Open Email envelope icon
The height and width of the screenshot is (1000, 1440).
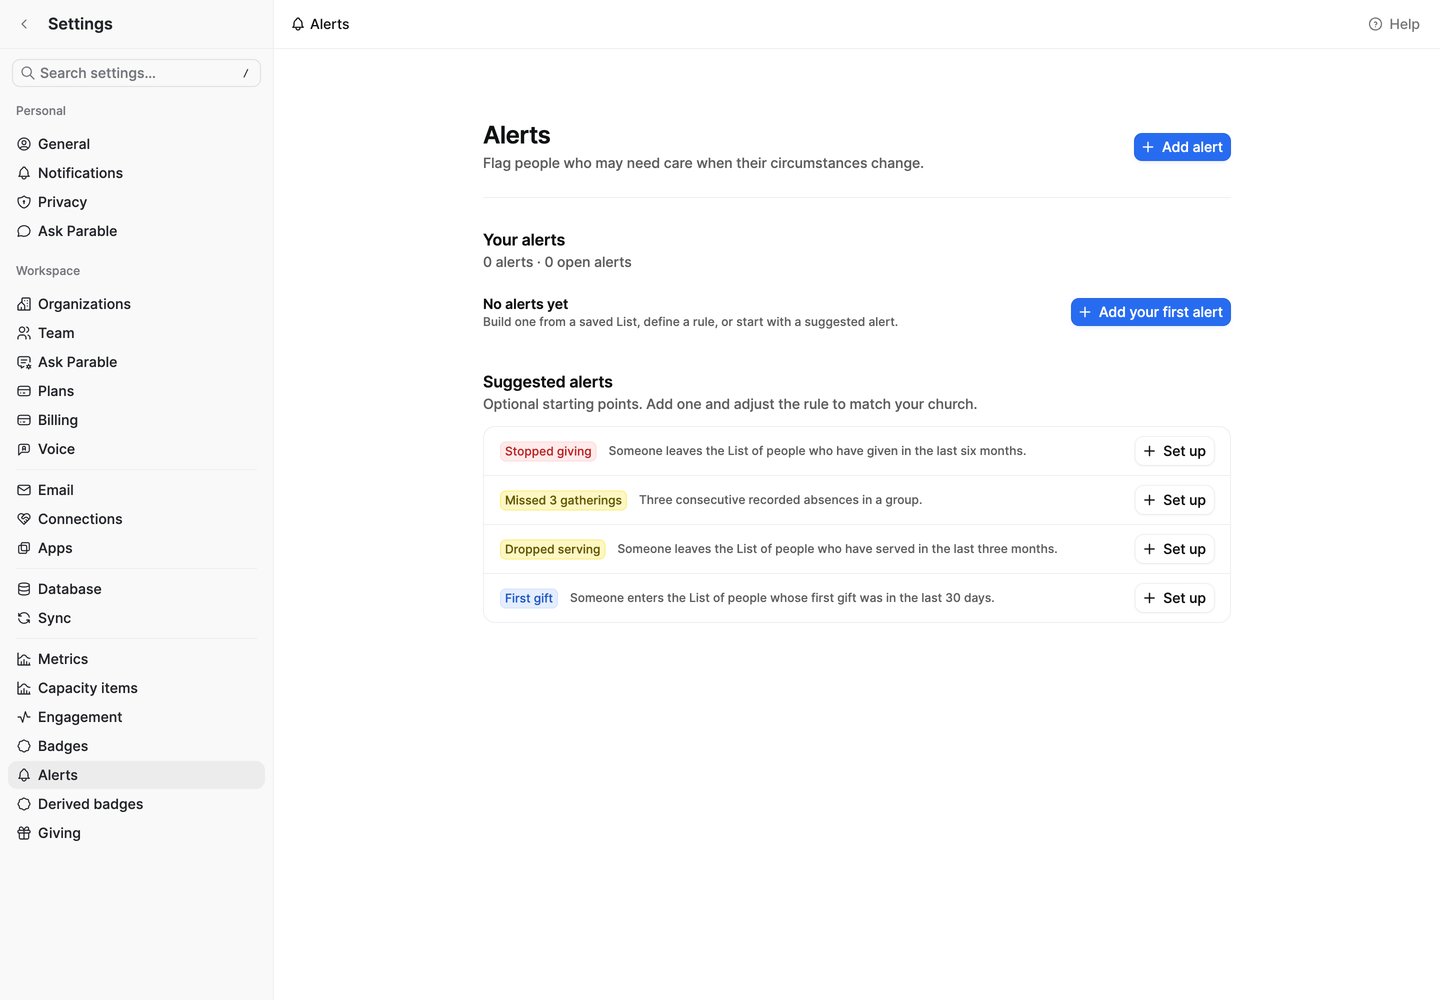click(24, 490)
